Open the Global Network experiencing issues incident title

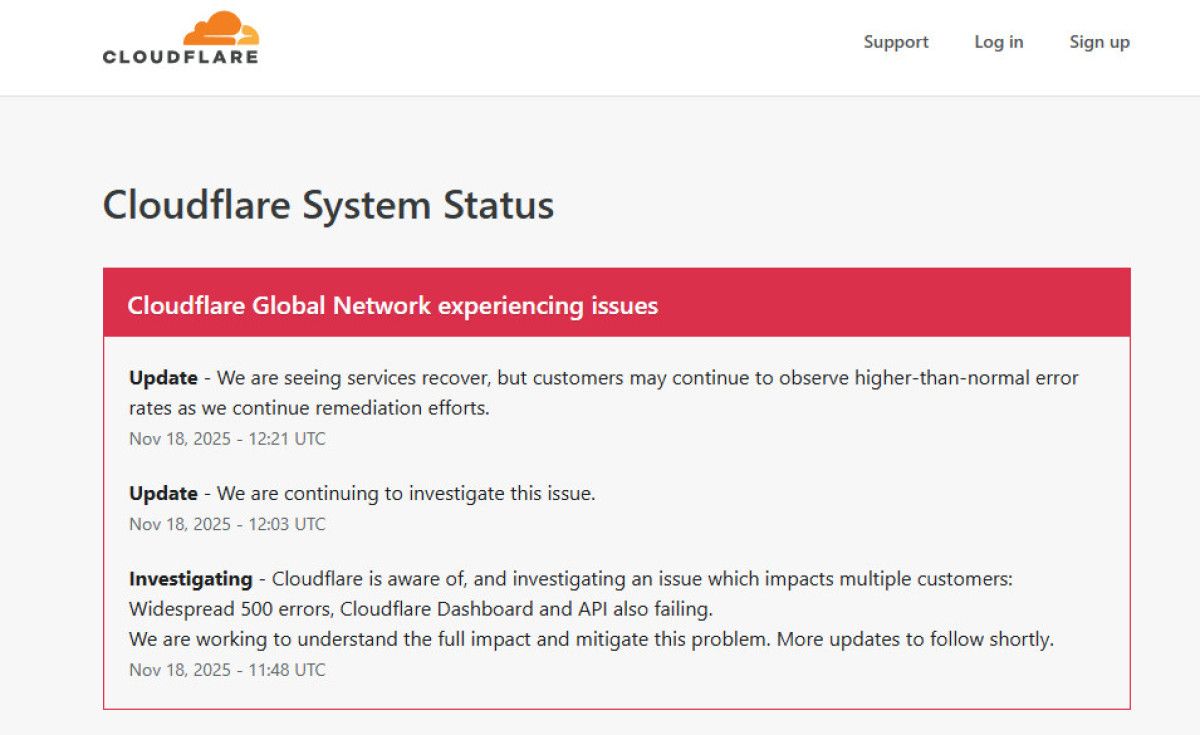(392, 305)
